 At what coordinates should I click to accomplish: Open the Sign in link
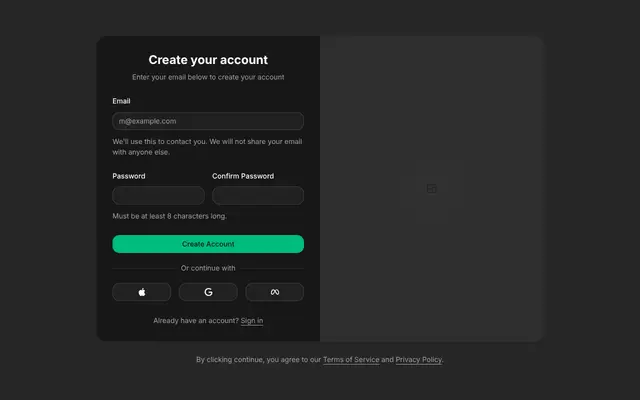point(252,321)
